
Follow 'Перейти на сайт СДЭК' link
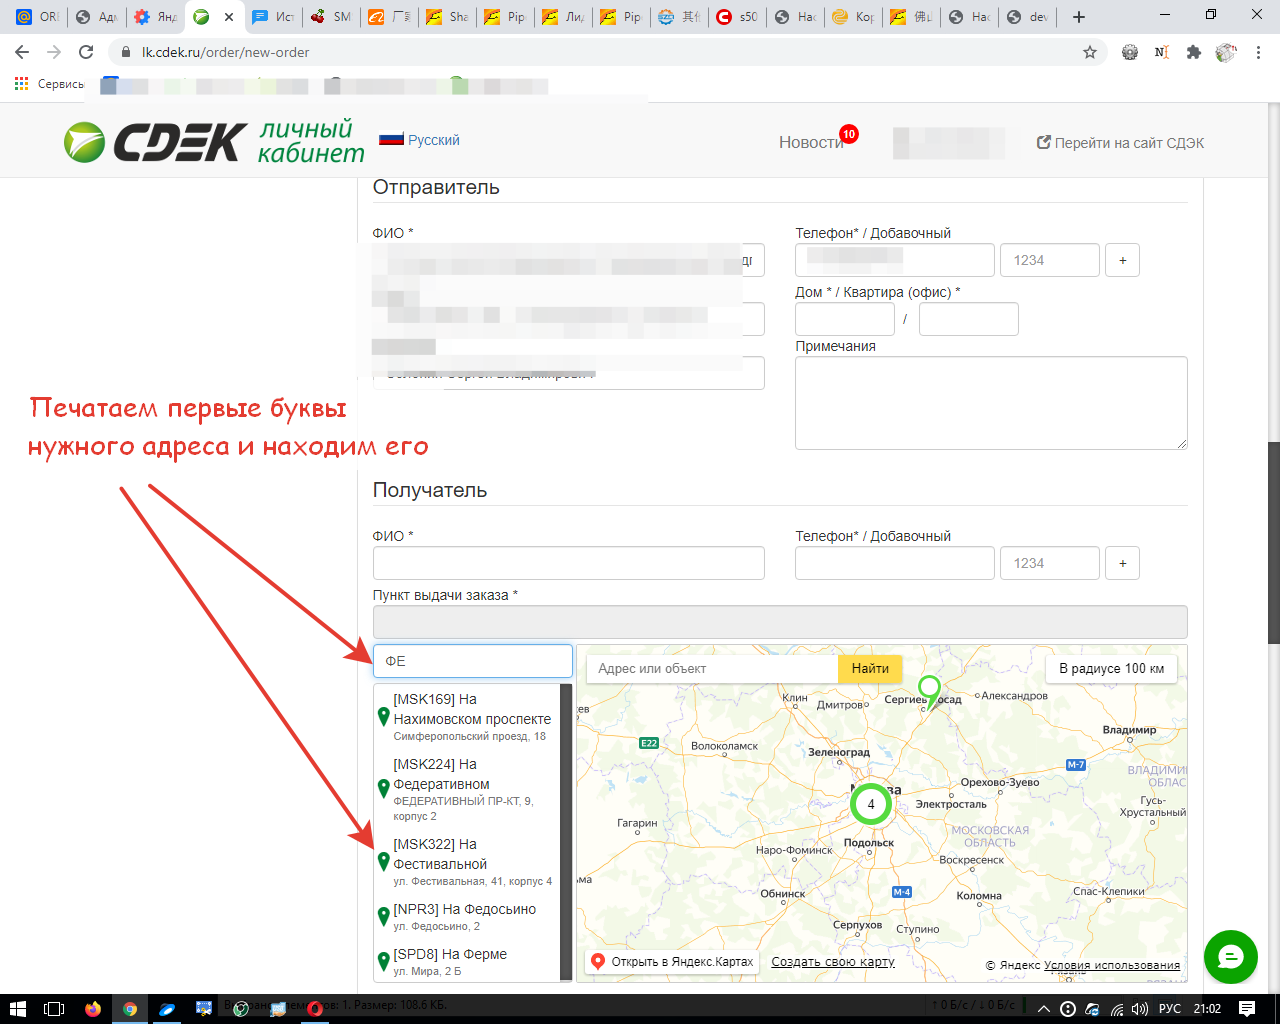click(1120, 143)
